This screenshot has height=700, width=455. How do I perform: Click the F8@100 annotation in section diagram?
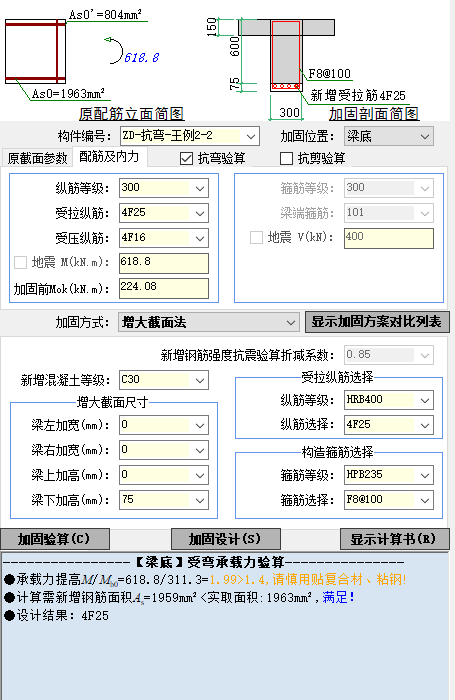pos(330,74)
